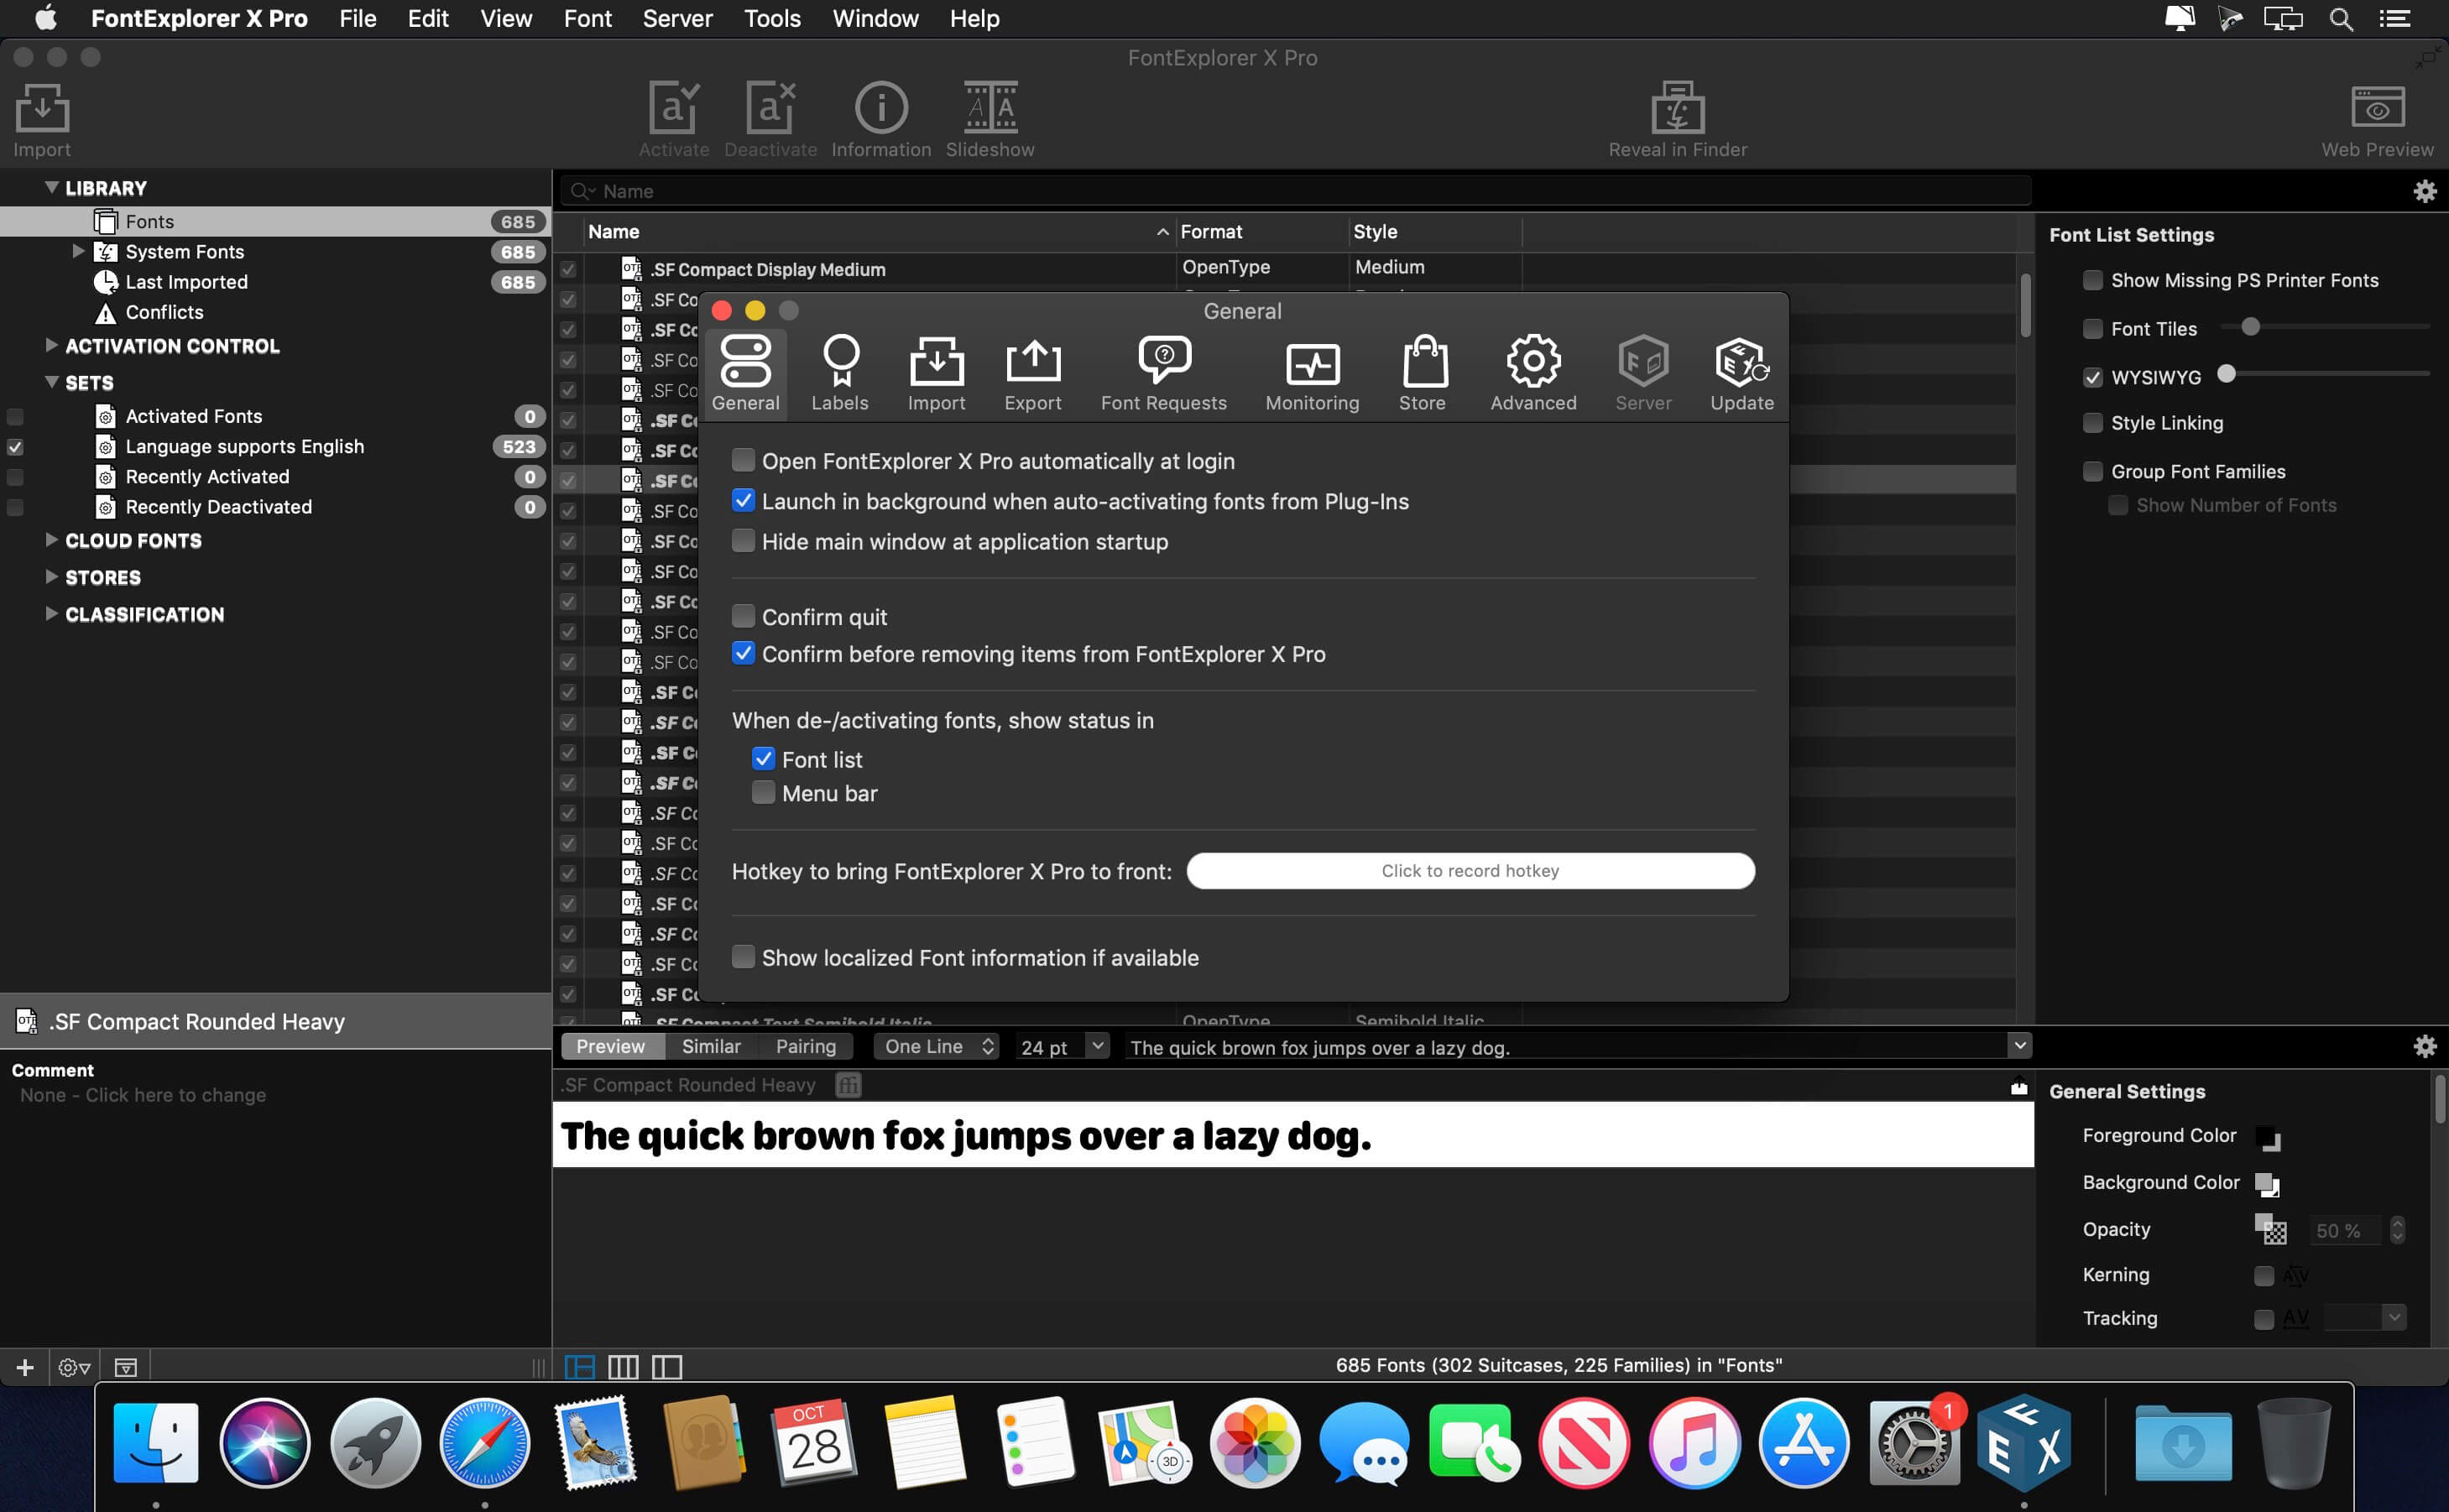The height and width of the screenshot is (1512, 2449).
Task: Open the Tools menu
Action: [772, 19]
